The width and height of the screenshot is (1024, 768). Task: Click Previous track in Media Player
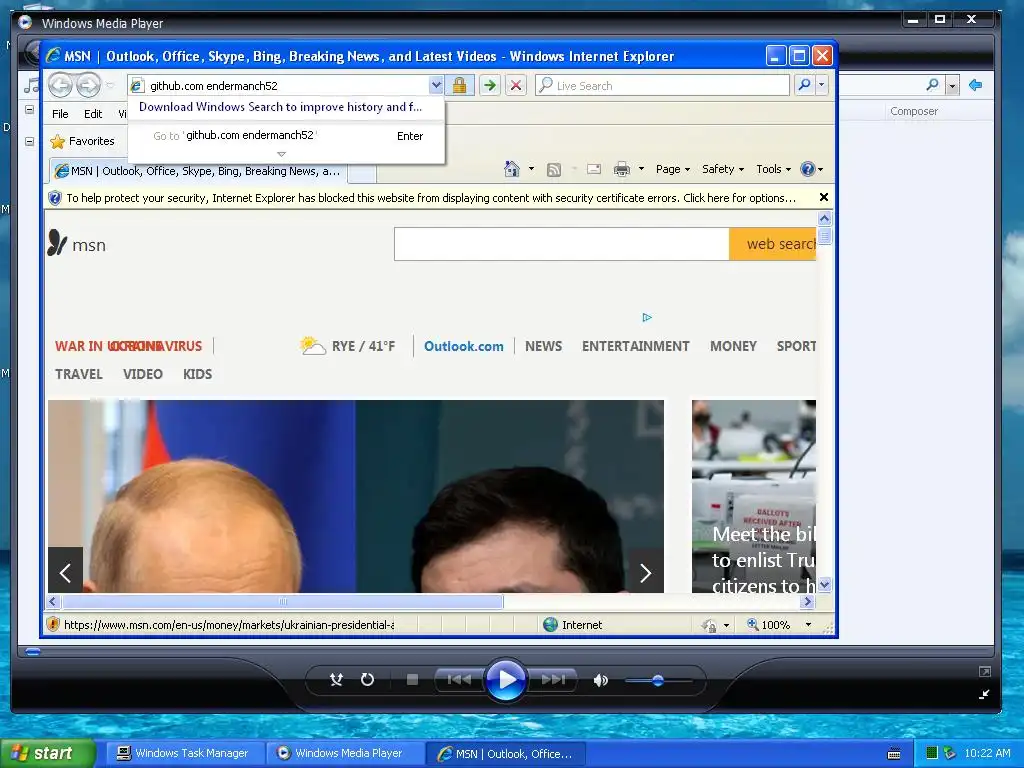coord(459,680)
